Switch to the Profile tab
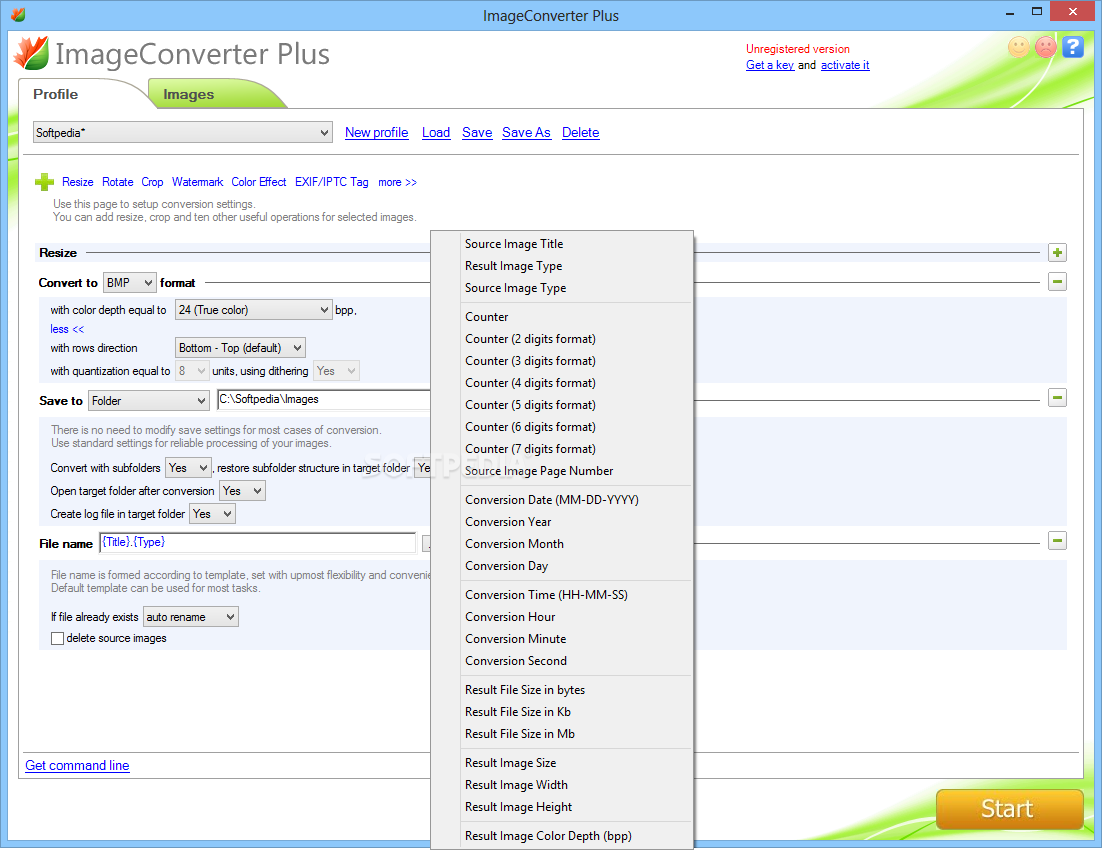The image size is (1102, 850). tap(56, 94)
